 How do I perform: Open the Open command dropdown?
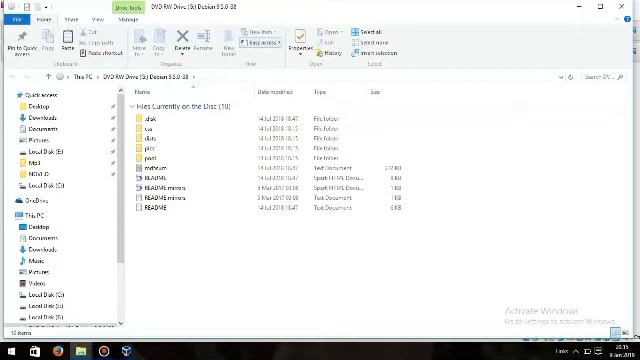coord(330,32)
